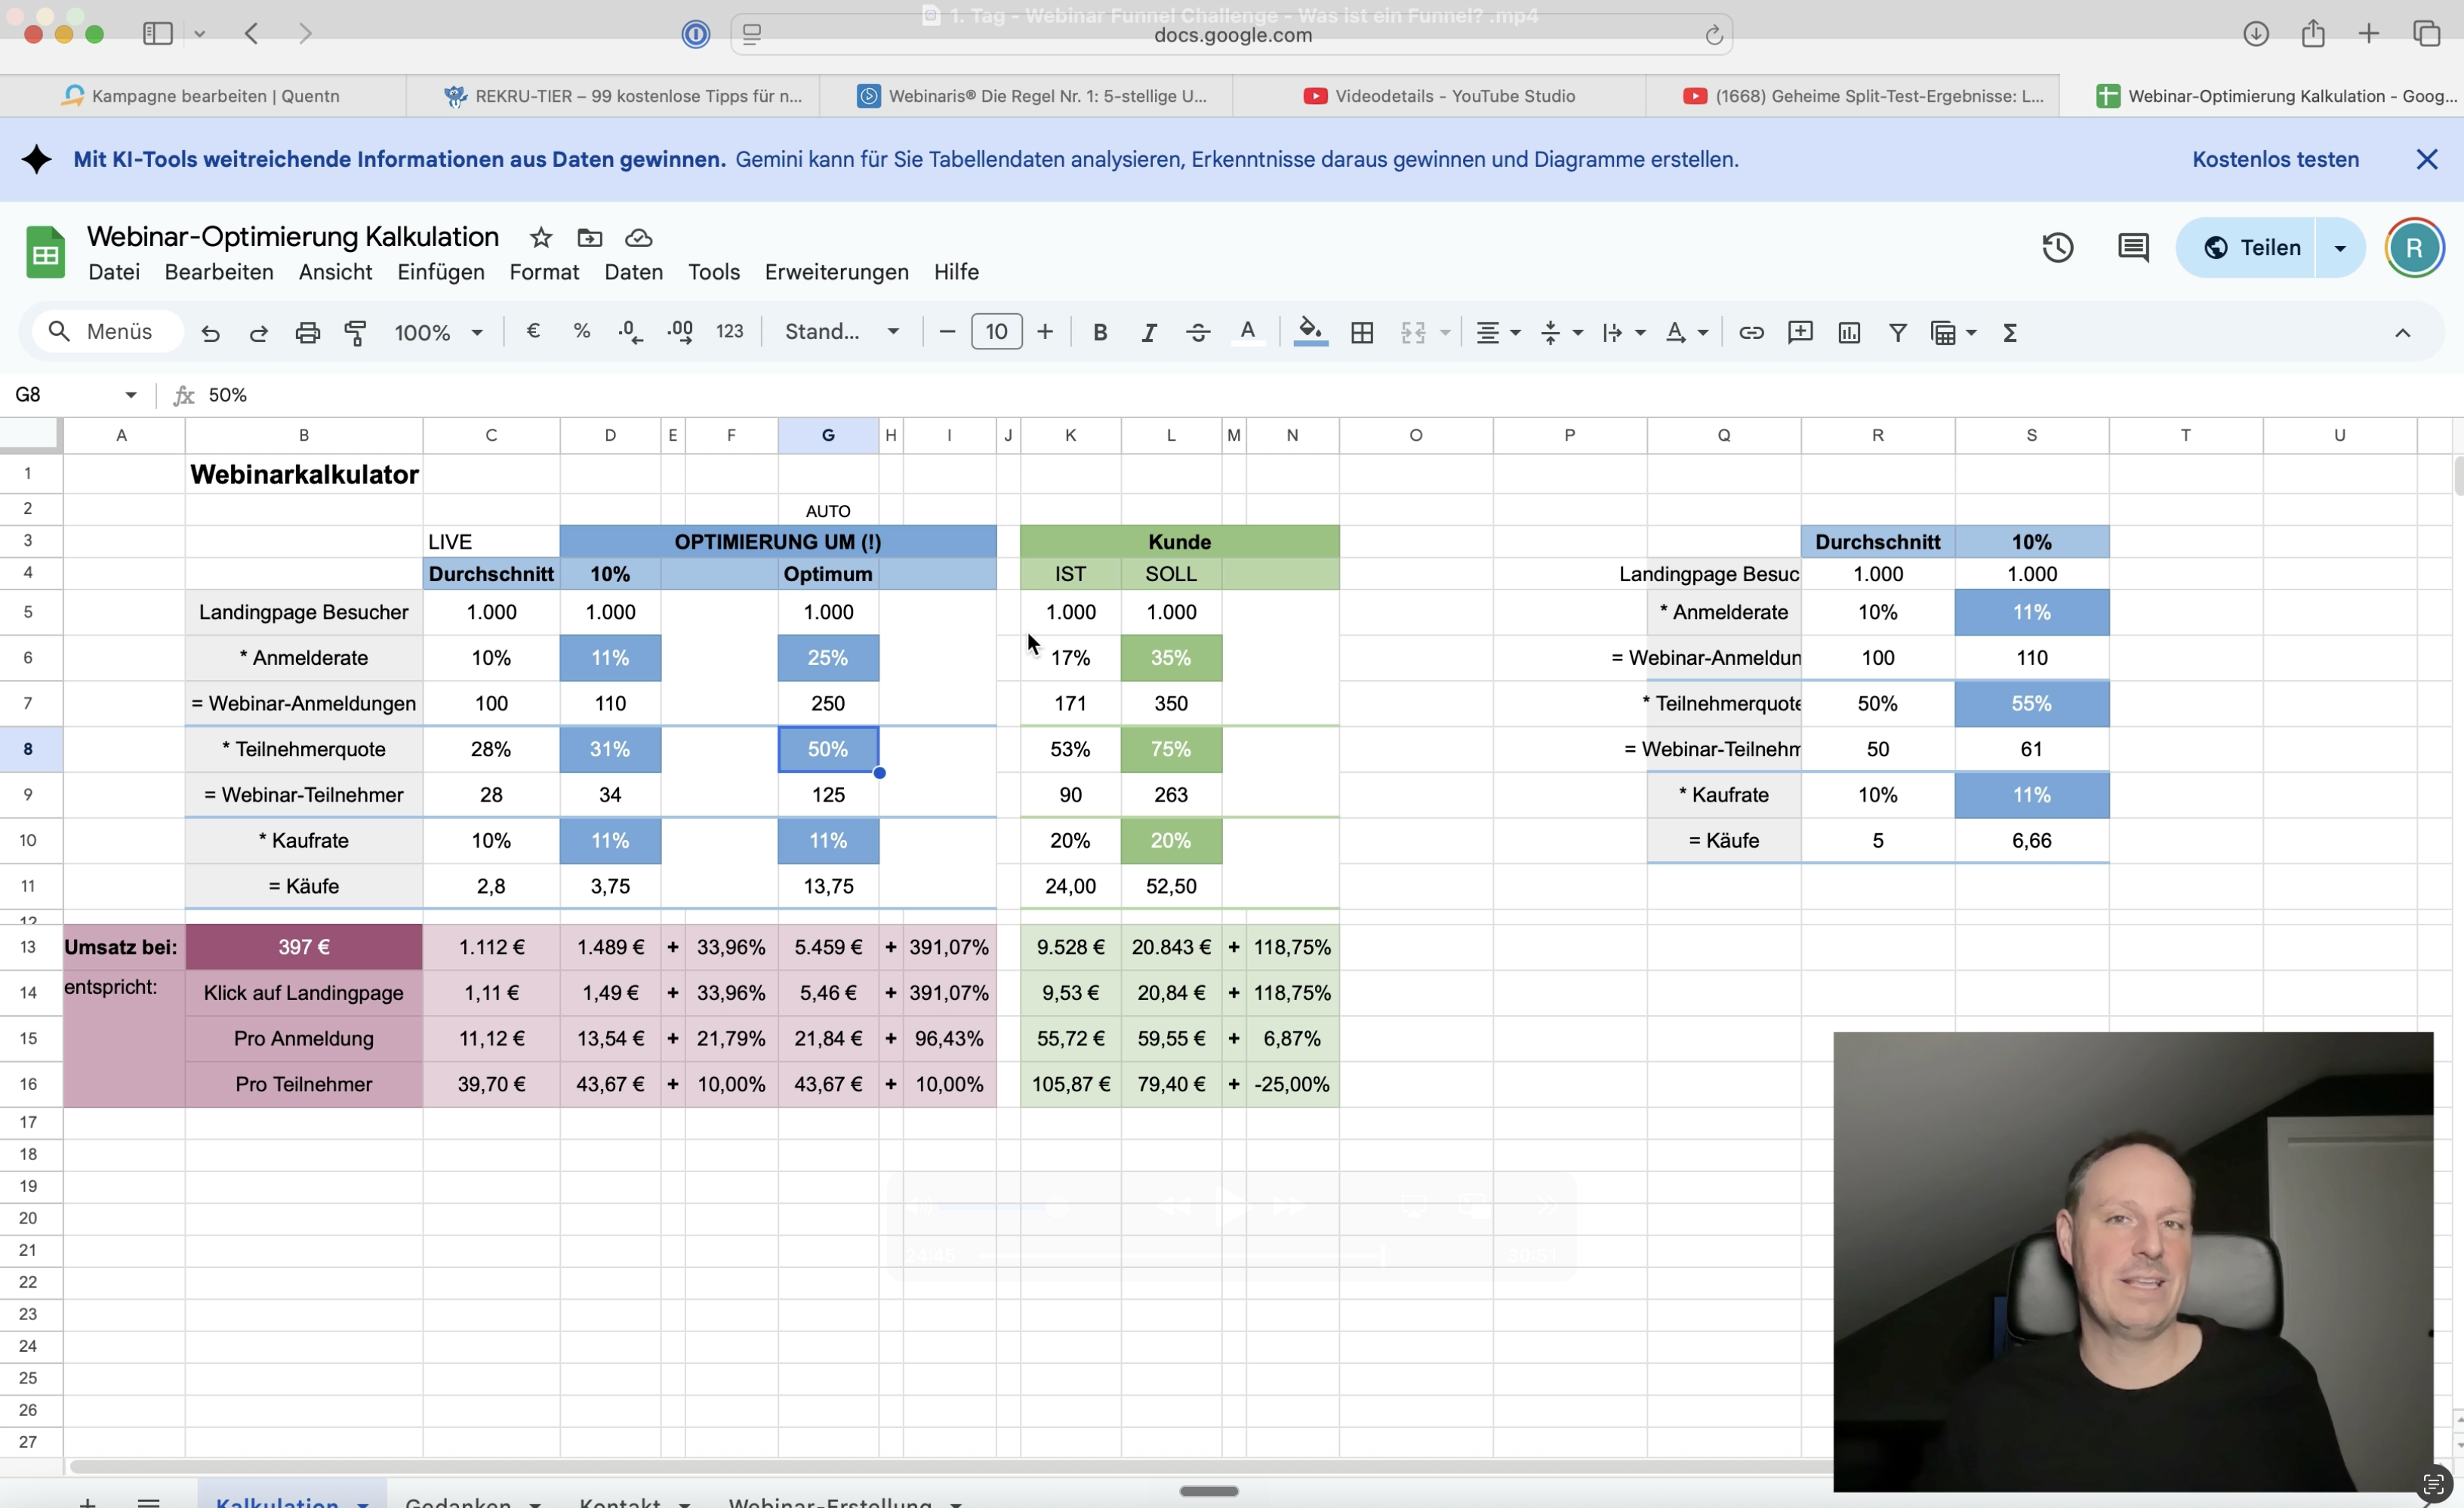
Task: Open Safari downloads icon
Action: click(2255, 34)
